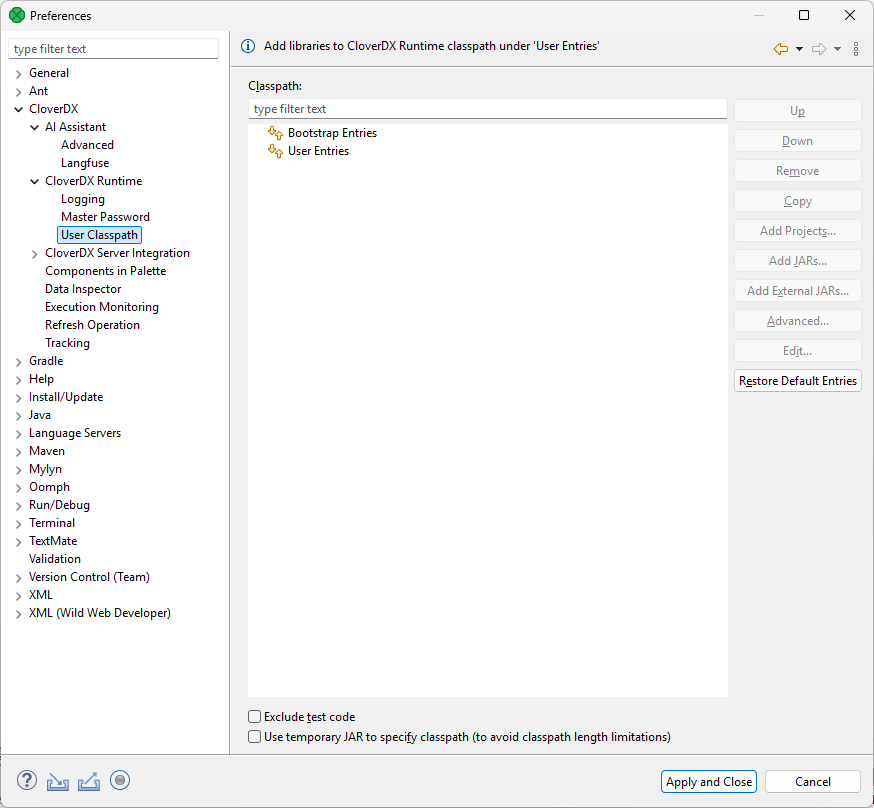The height and width of the screenshot is (808, 874).
Task: Click the forward navigation arrow icon
Action: (x=818, y=49)
